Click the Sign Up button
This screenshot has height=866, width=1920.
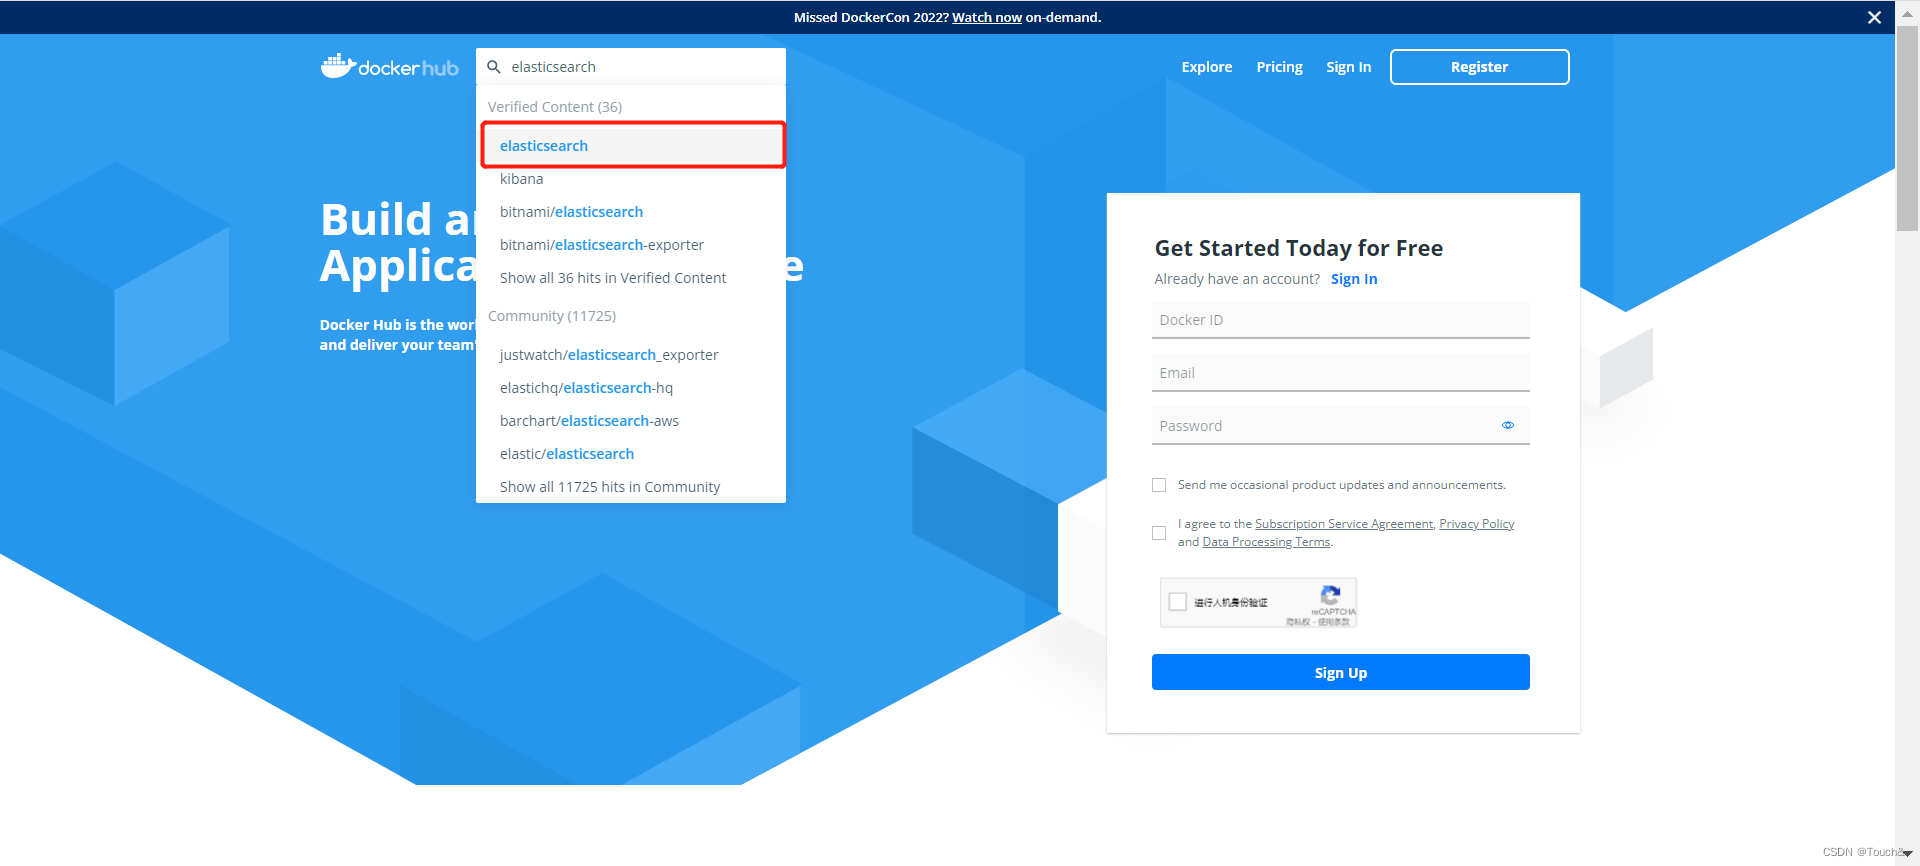pos(1340,672)
